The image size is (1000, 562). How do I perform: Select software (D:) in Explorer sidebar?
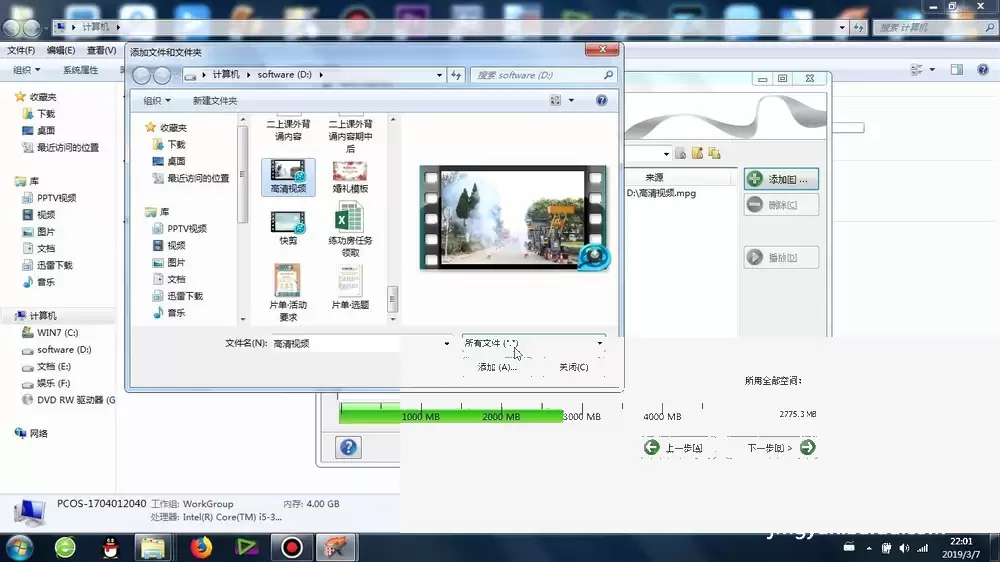(57, 350)
